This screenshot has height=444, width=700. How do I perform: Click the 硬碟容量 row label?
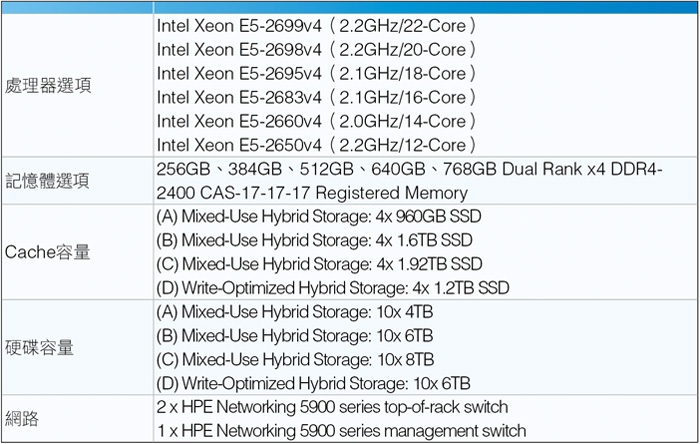39,348
